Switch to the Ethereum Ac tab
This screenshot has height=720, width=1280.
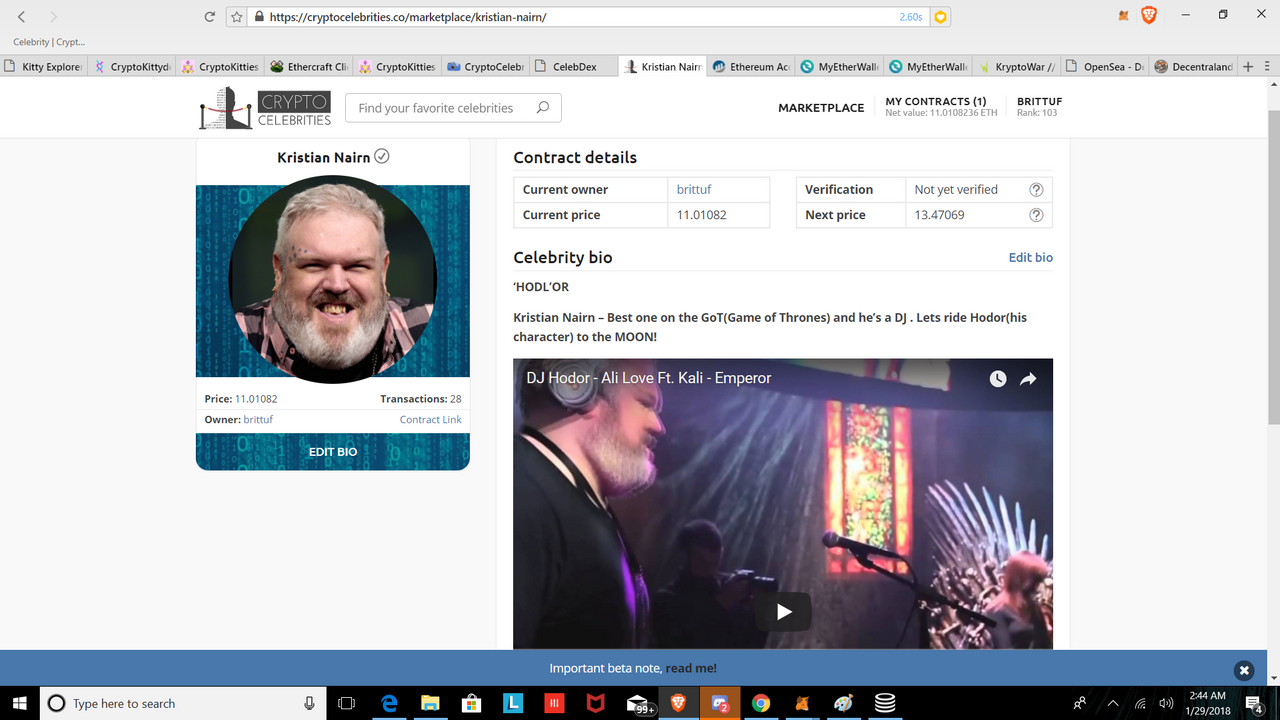point(751,67)
